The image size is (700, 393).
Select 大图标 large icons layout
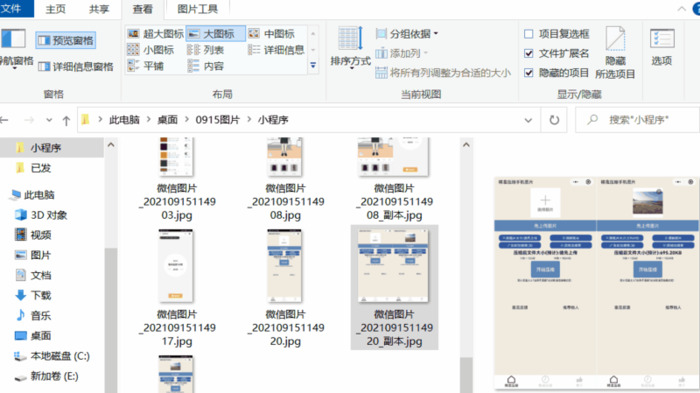click(x=216, y=34)
